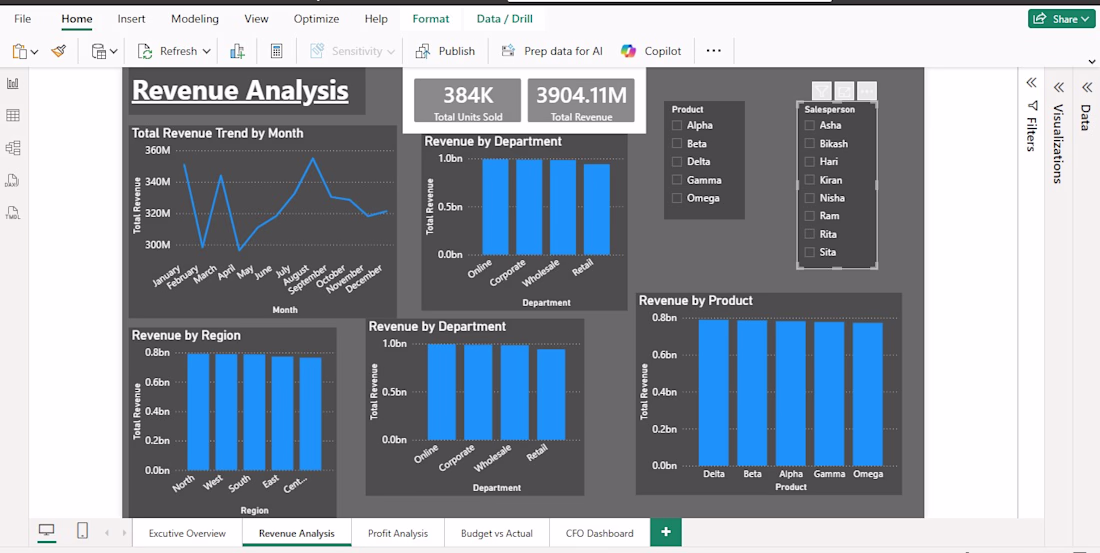
Task: Open DAX query view in left sidebar
Action: [13, 180]
